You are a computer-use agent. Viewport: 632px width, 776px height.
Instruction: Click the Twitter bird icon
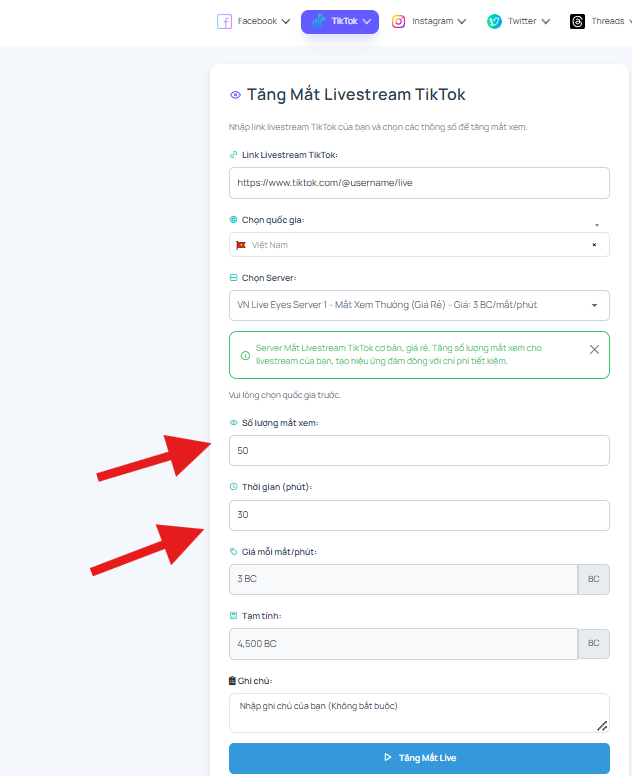click(x=494, y=21)
